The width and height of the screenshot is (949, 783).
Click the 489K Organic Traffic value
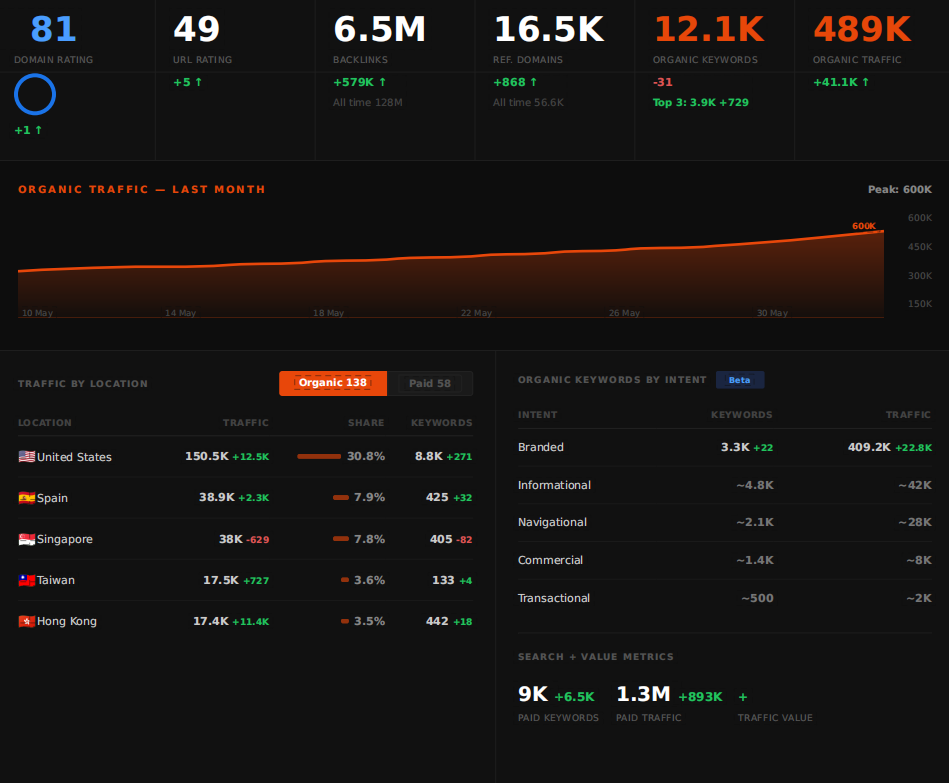click(x=862, y=29)
